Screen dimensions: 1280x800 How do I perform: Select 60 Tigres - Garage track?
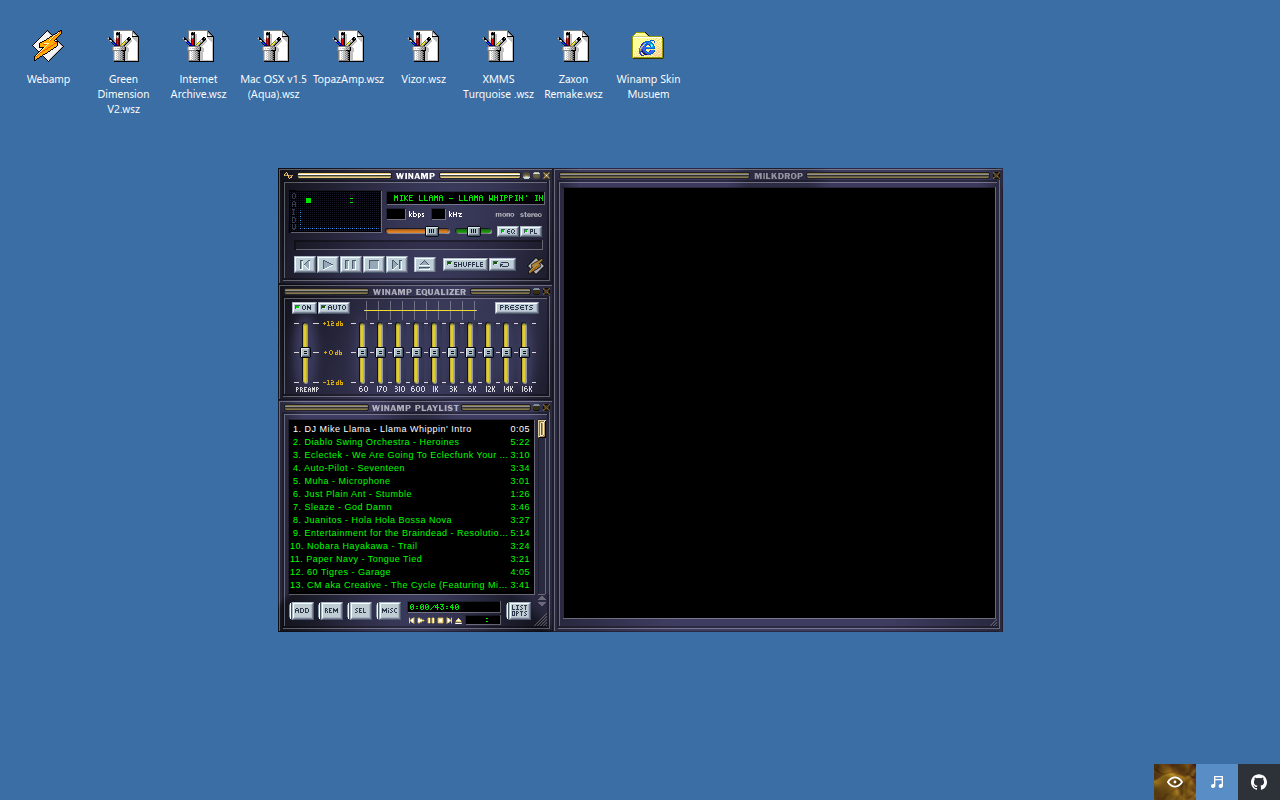411,572
